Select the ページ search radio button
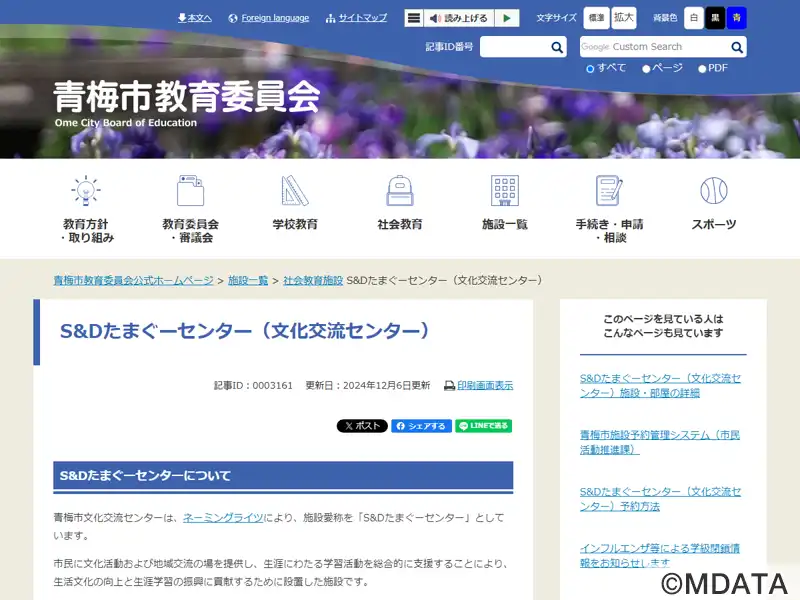 646,68
